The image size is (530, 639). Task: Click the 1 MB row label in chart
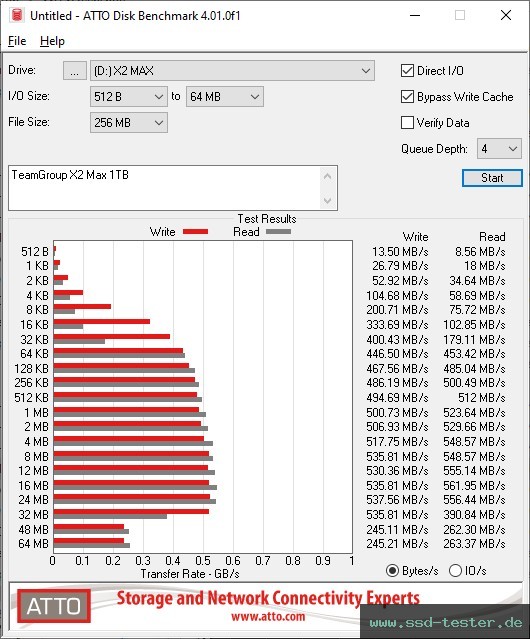pos(37,413)
